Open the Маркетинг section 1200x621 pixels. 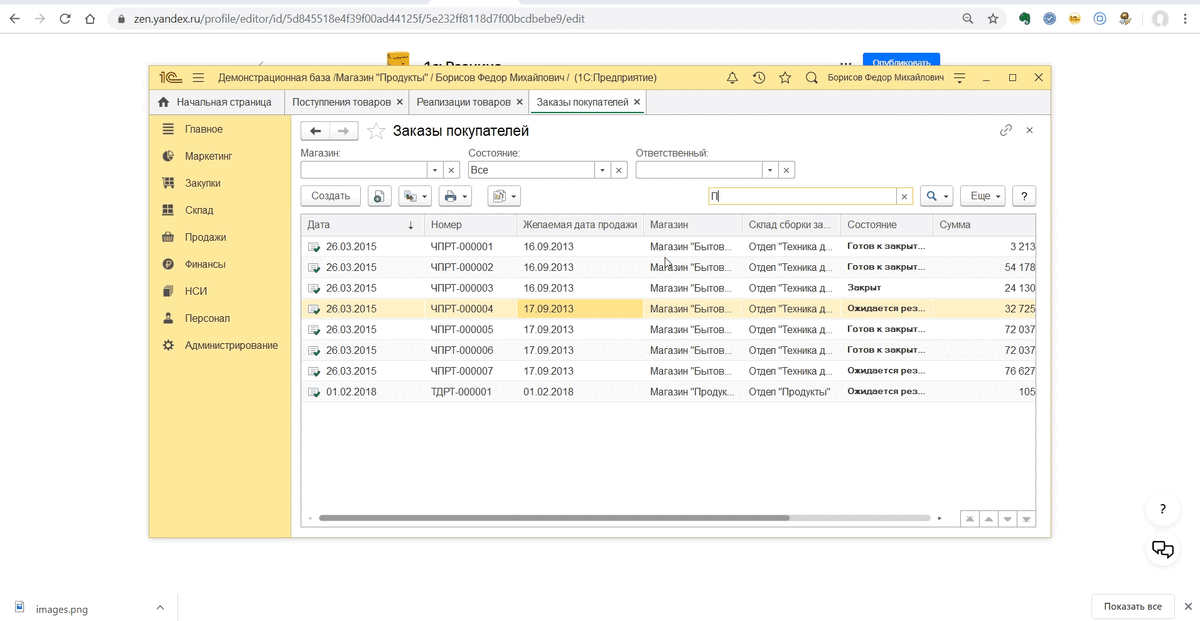coord(208,156)
